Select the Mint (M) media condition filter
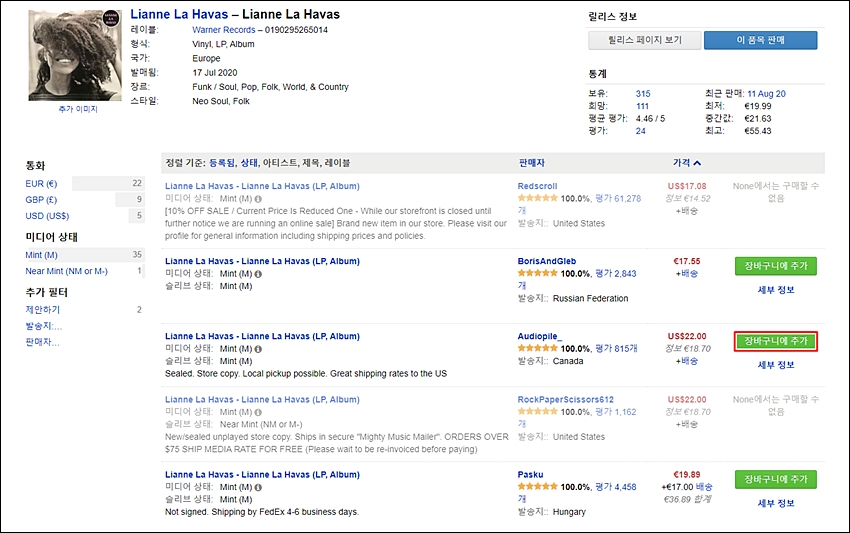 [x=41, y=255]
